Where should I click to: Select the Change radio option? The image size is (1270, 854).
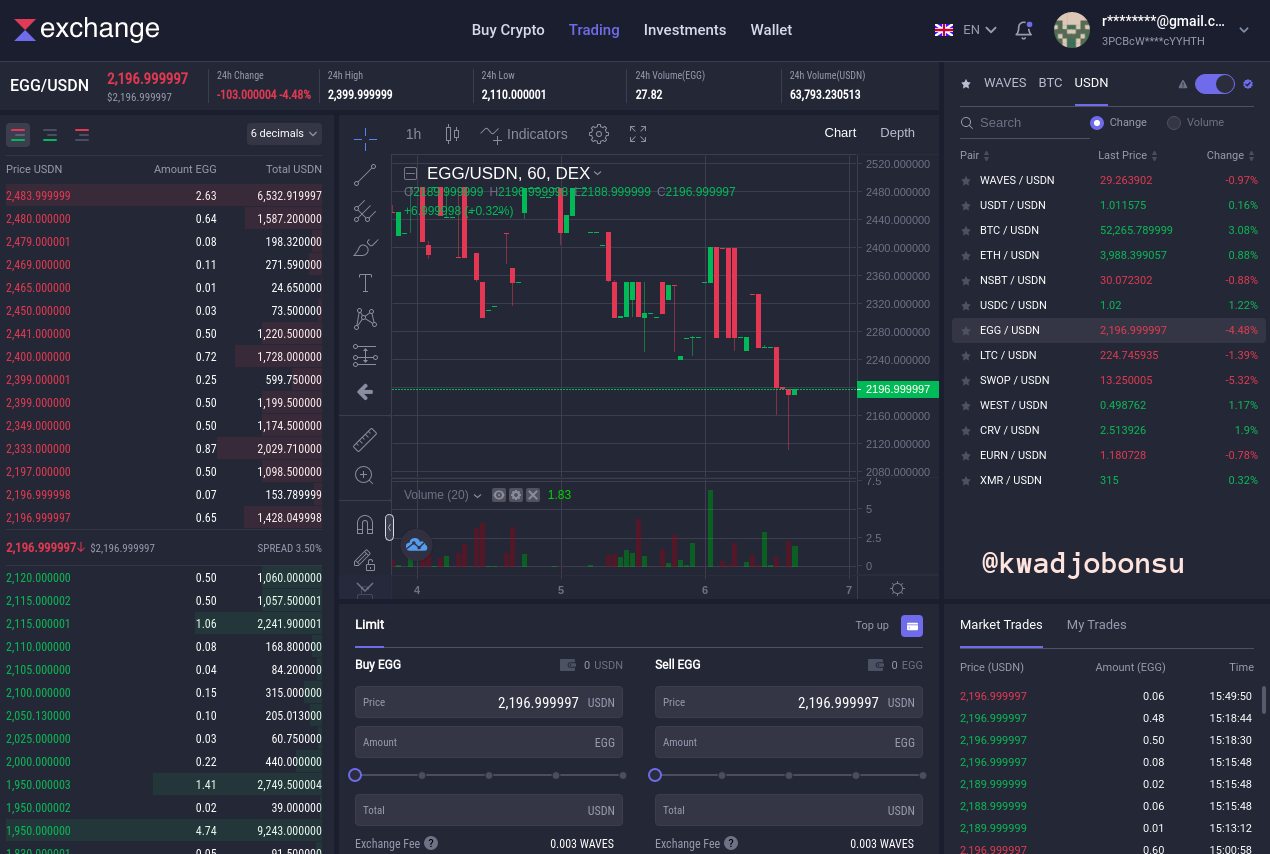pyautogui.click(x=1097, y=122)
